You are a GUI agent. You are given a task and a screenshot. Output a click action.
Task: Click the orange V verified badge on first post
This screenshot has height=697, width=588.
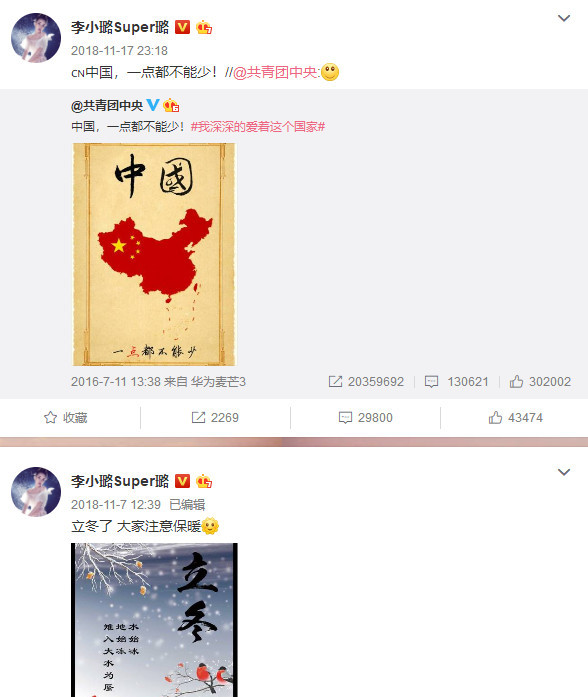click(x=182, y=27)
